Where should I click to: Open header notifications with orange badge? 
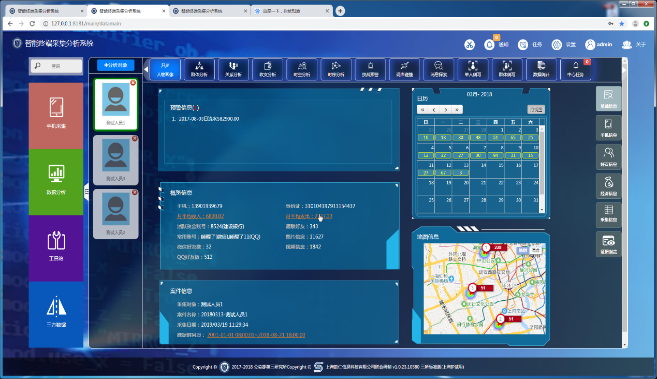(x=489, y=44)
